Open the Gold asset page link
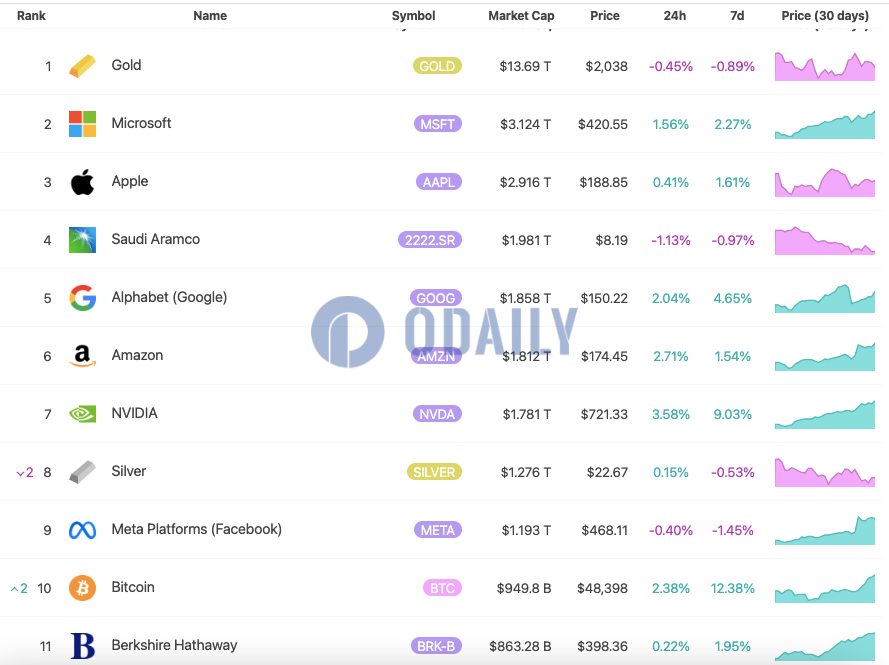Screen dimensions: 889x665 [x=126, y=65]
